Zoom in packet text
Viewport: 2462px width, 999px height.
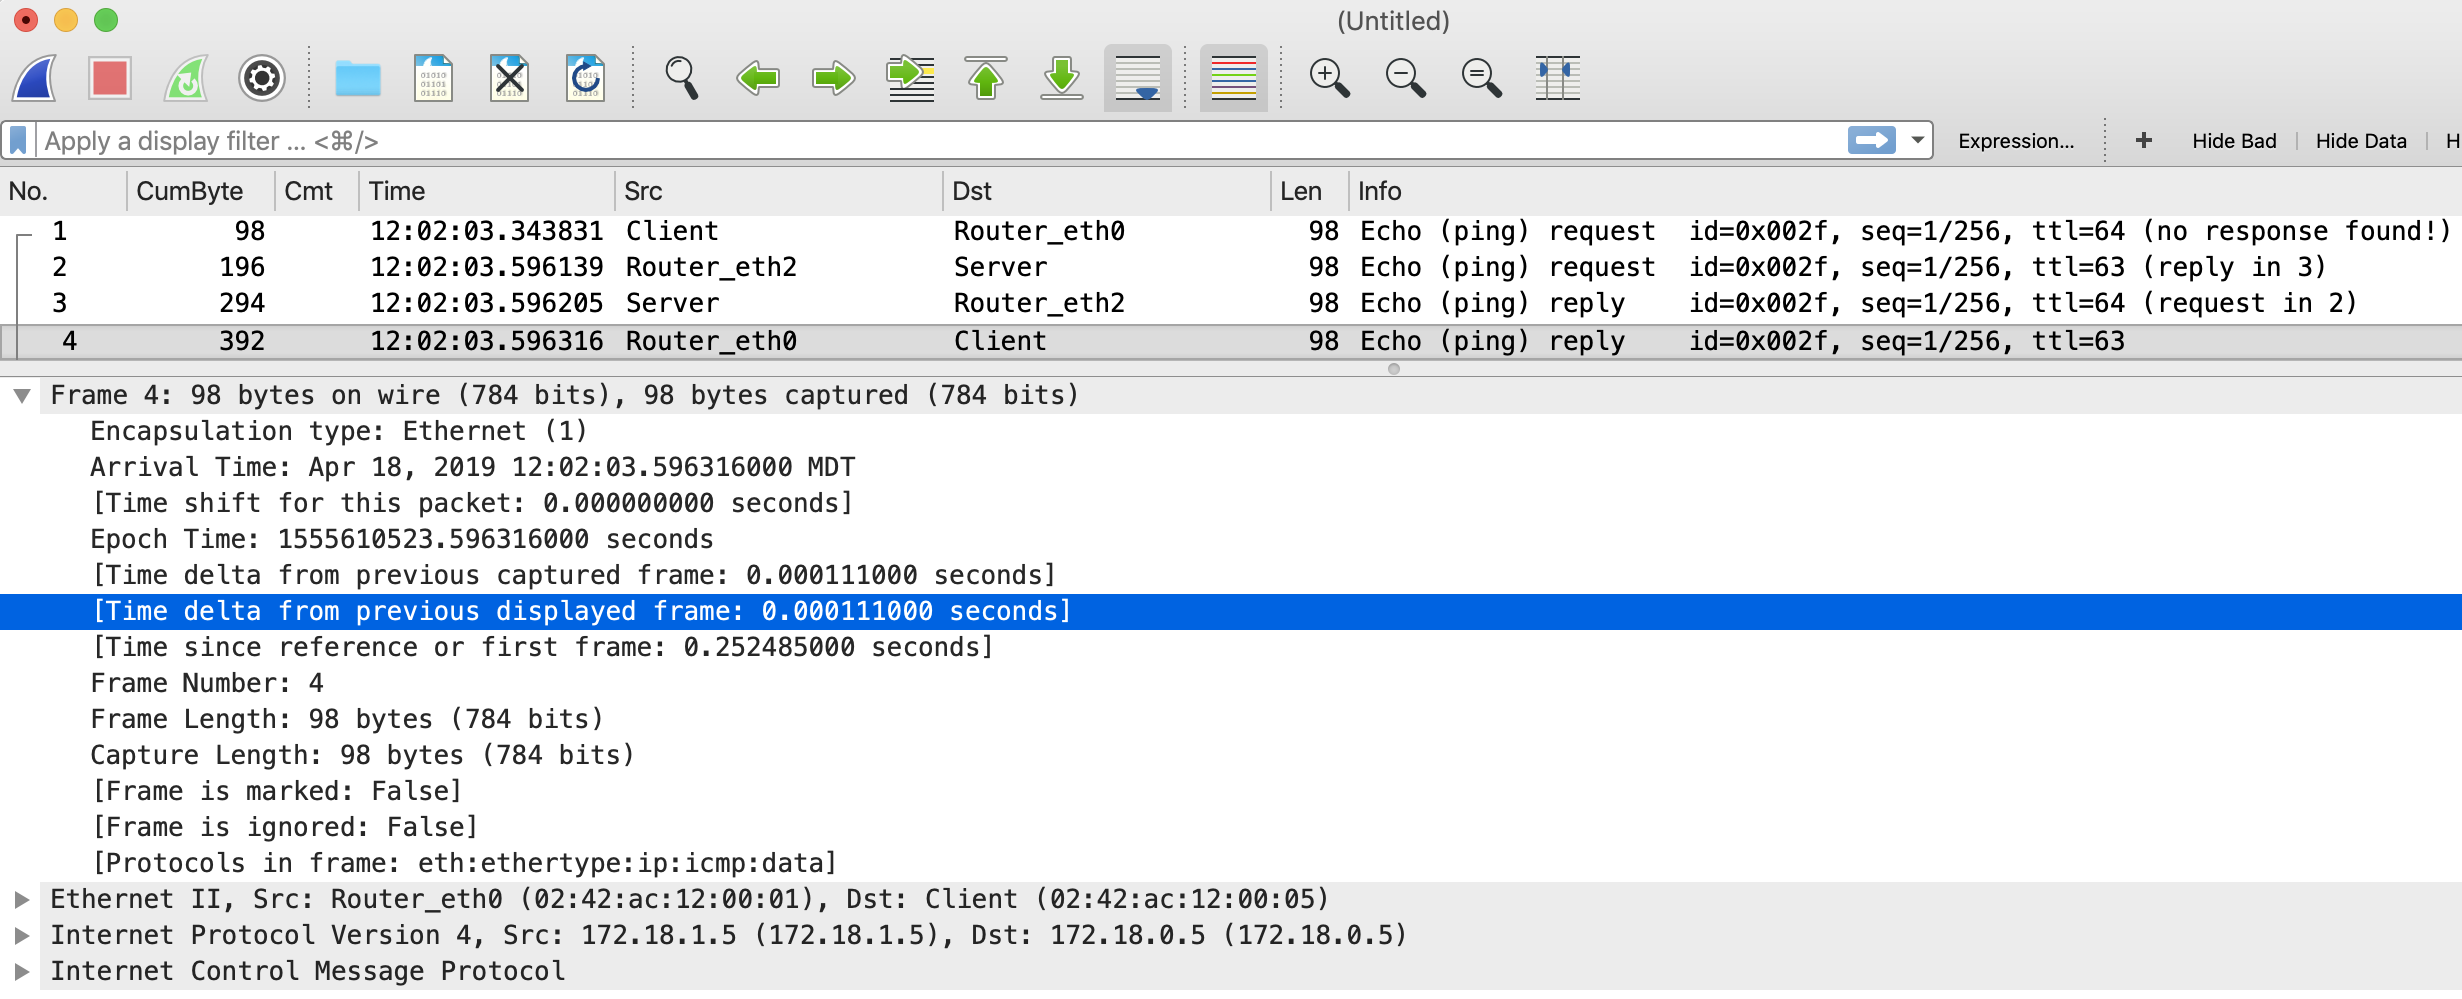[x=1330, y=78]
